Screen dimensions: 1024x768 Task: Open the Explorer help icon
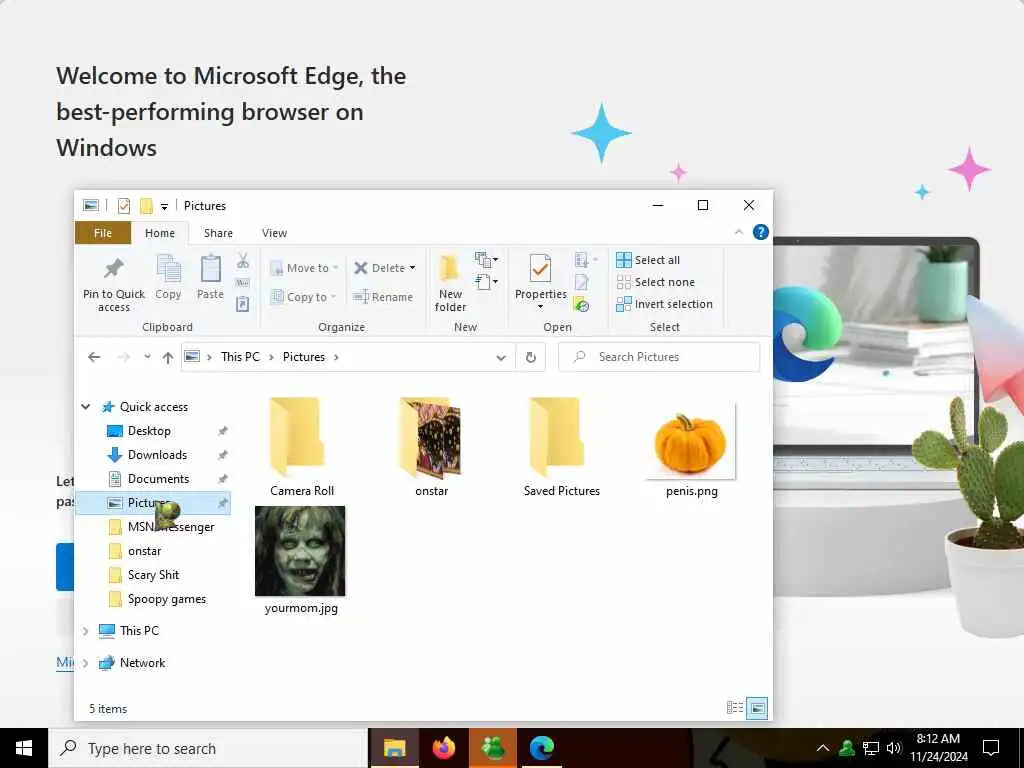tap(761, 232)
